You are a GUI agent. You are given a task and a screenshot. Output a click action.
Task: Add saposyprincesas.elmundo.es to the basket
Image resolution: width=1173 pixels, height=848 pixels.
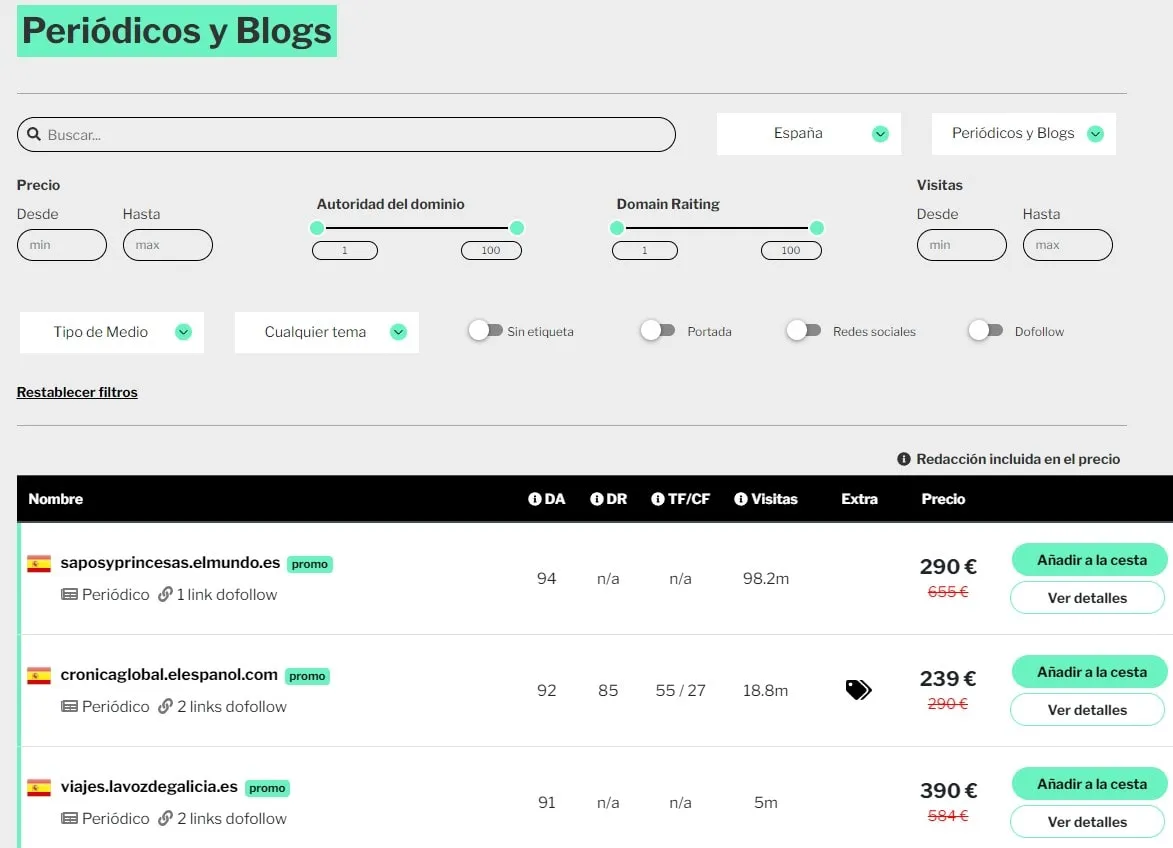tap(1089, 560)
